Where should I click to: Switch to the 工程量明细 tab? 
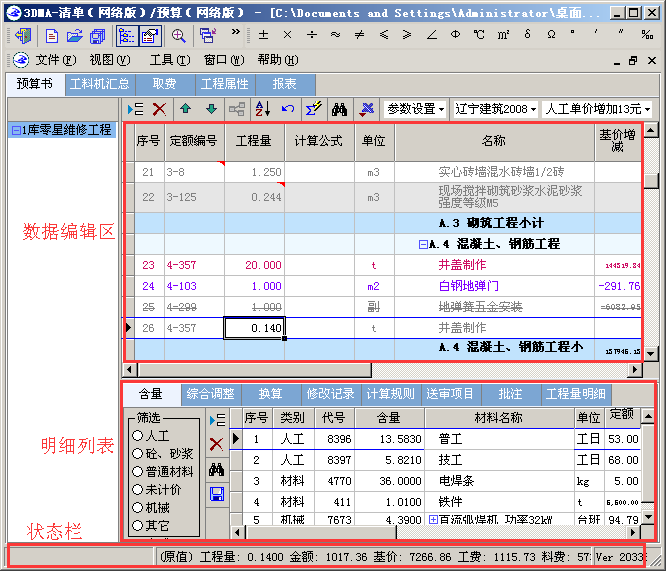click(x=576, y=394)
